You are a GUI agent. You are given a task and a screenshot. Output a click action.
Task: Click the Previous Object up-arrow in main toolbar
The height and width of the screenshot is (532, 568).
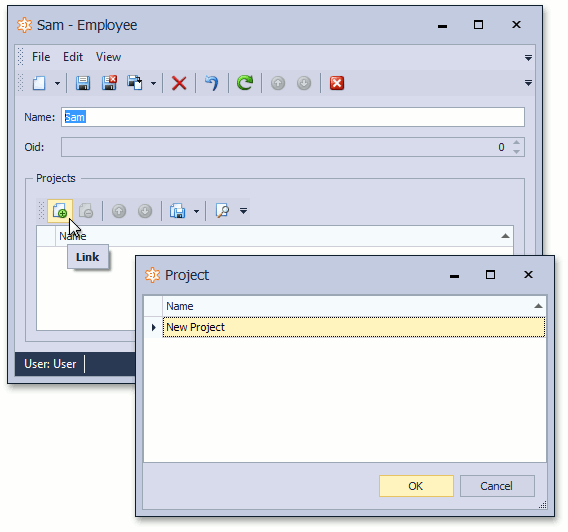coord(278,83)
